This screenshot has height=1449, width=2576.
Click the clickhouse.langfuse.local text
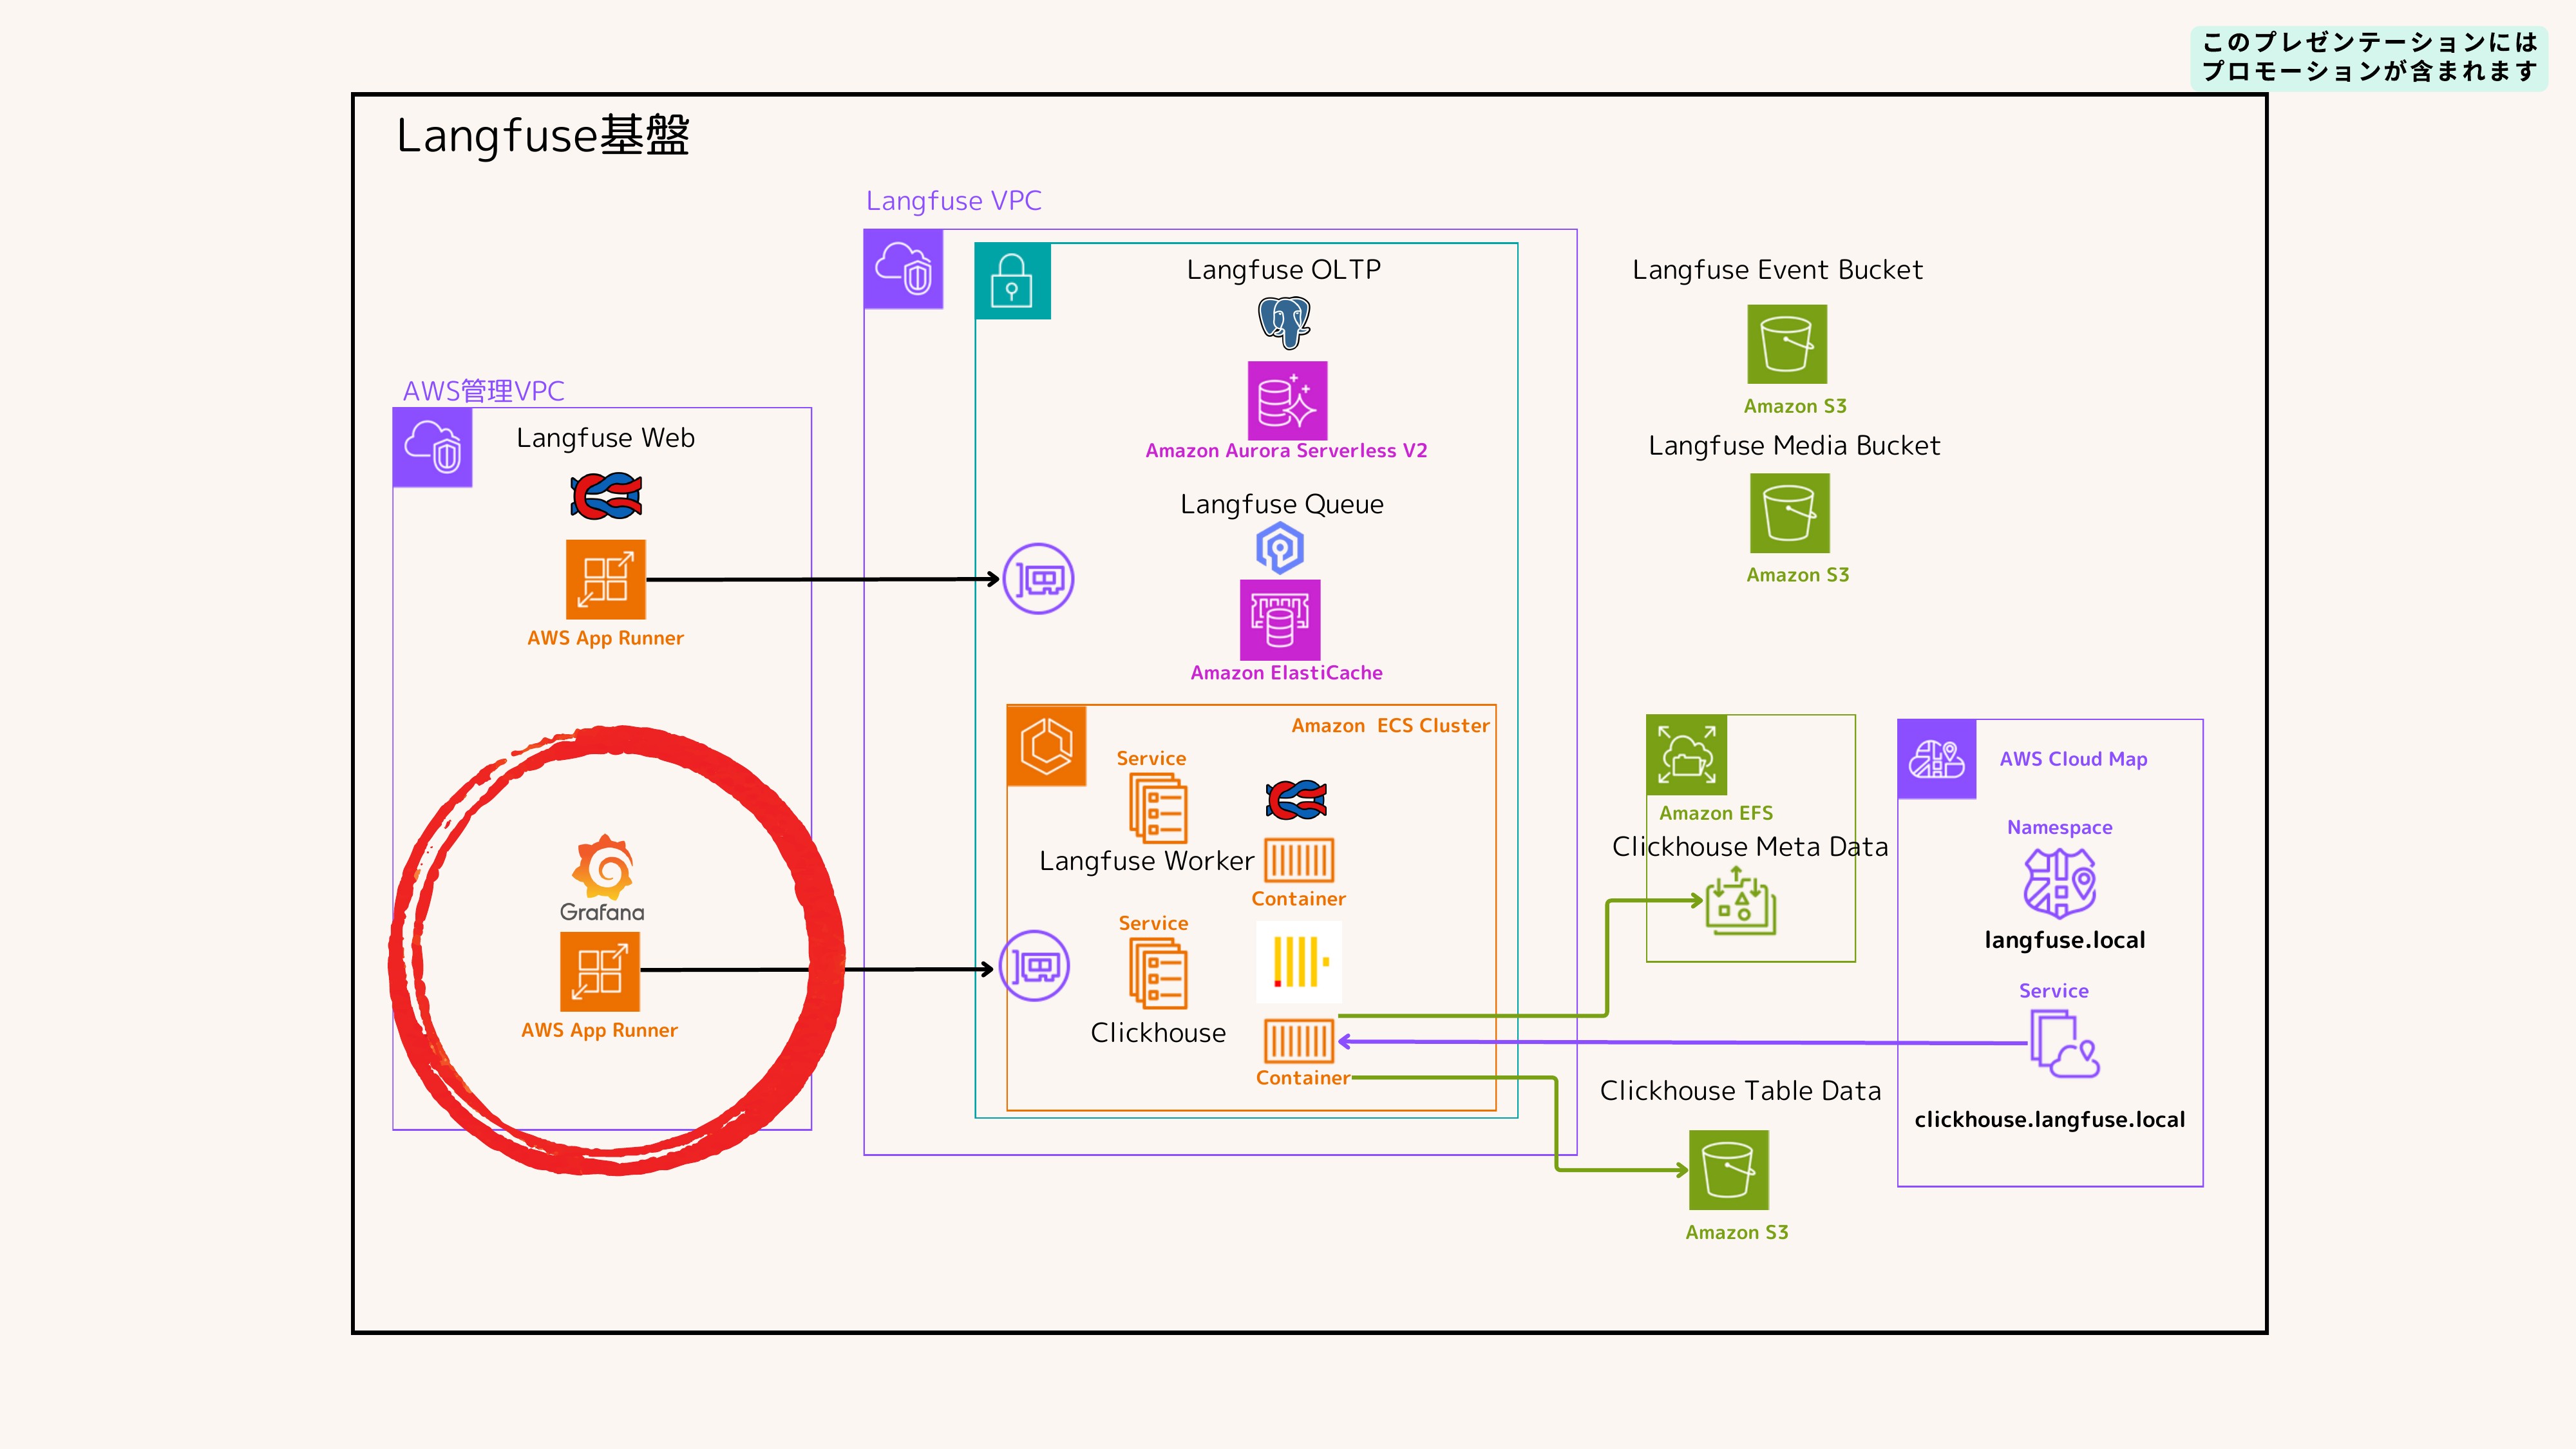click(x=2050, y=1120)
